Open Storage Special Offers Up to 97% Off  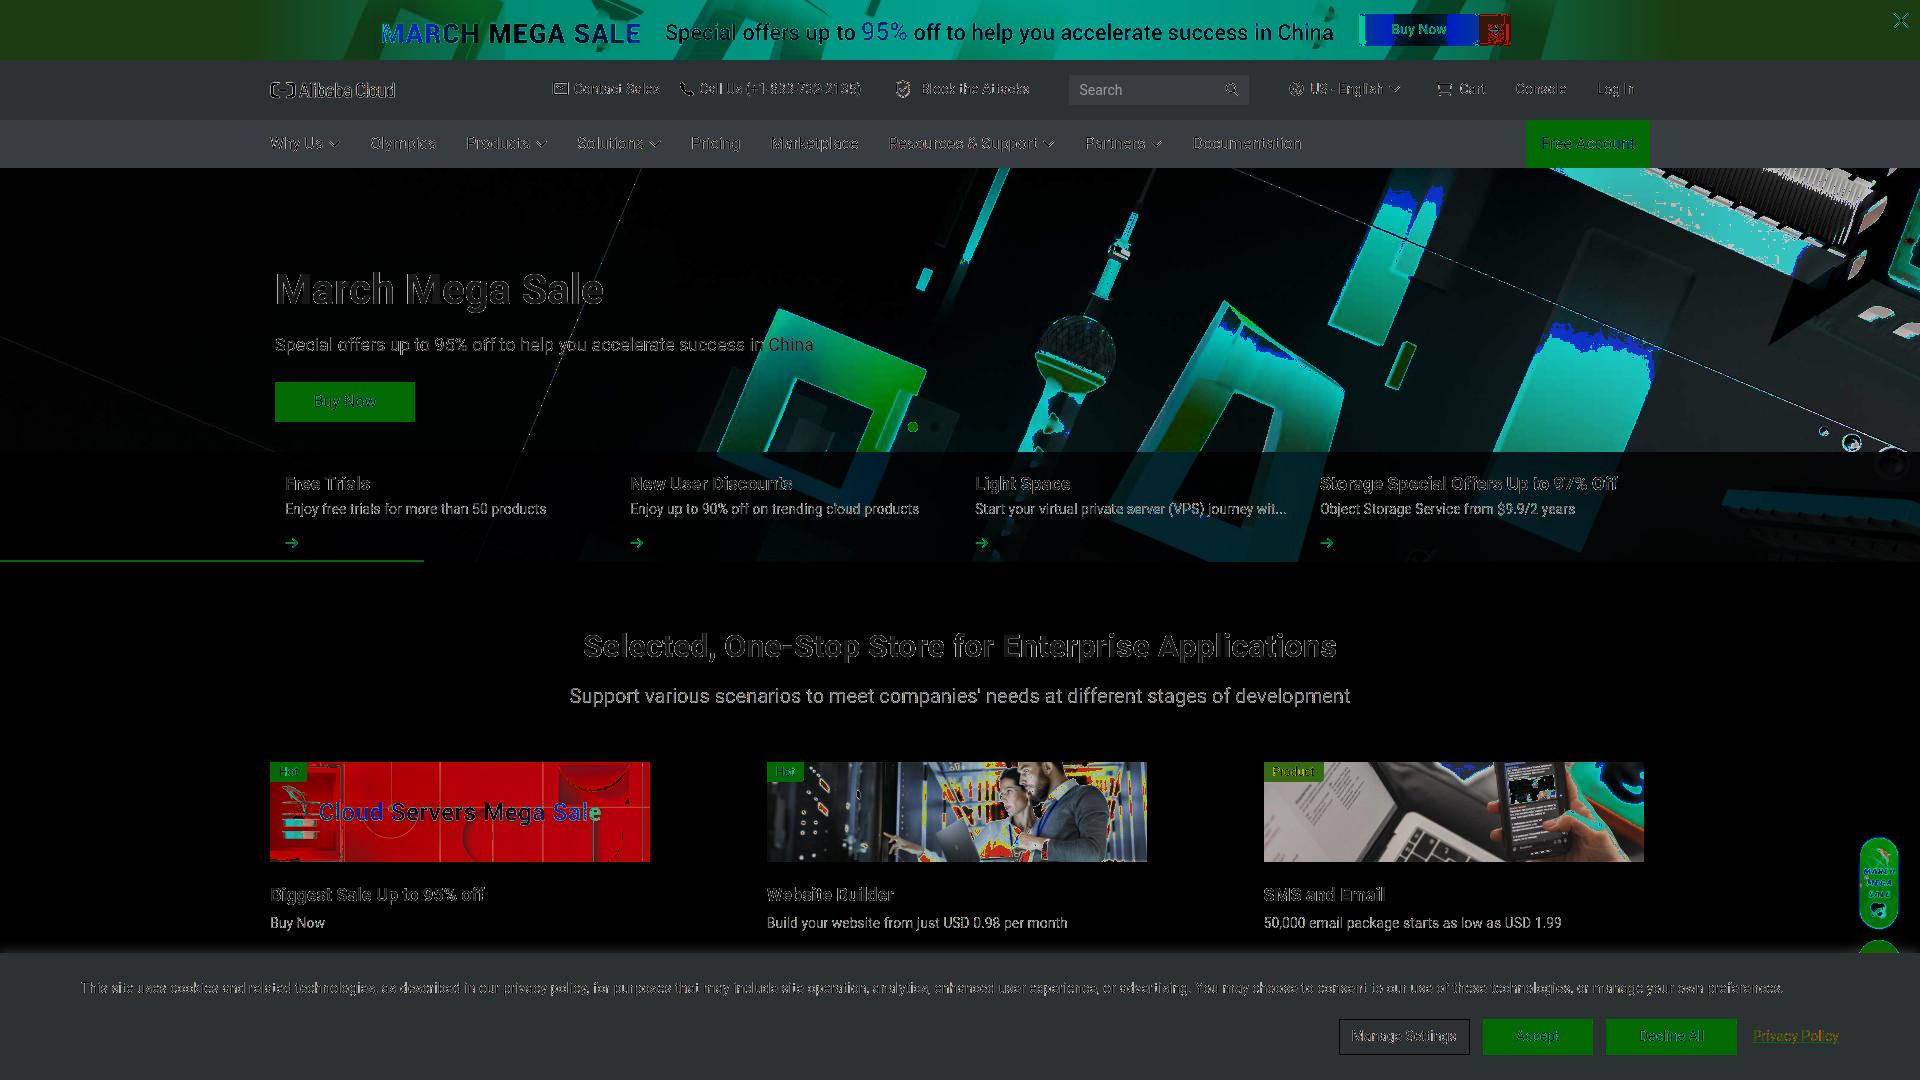coord(1468,483)
